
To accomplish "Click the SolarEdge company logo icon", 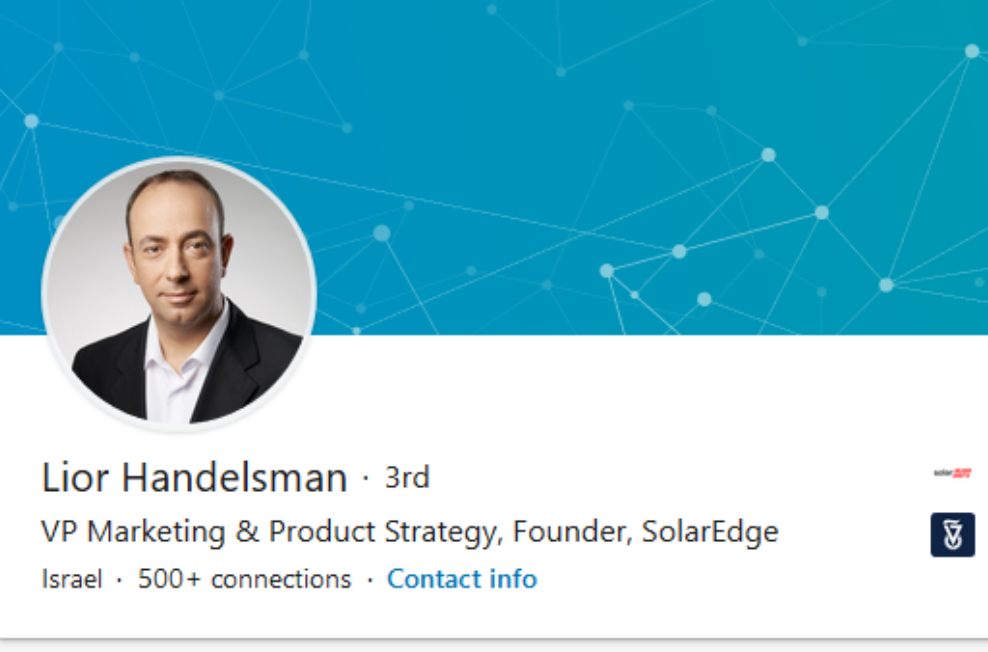I will 952,473.
